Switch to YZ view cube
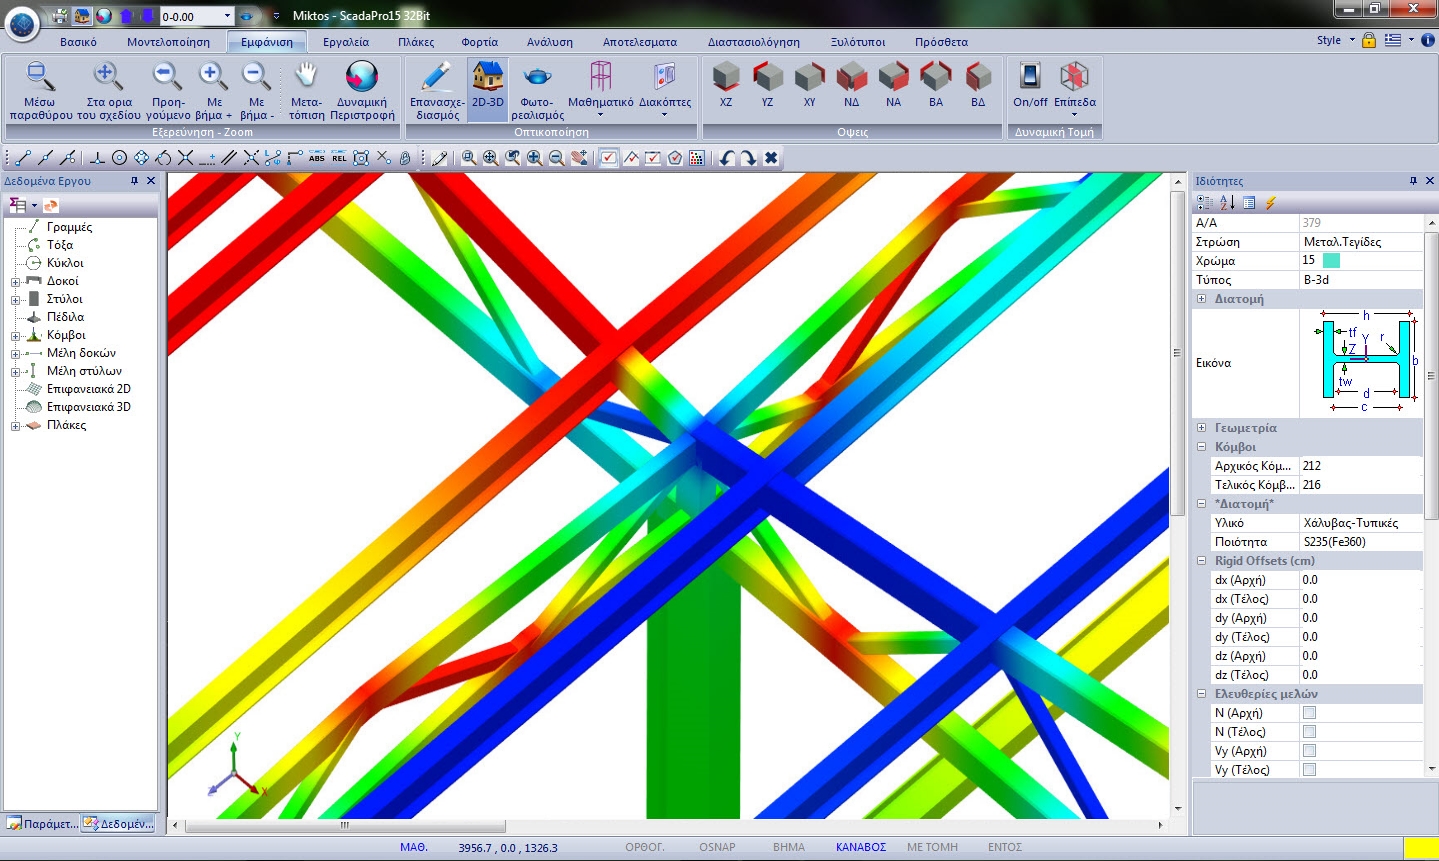This screenshot has width=1439, height=861. (x=767, y=76)
